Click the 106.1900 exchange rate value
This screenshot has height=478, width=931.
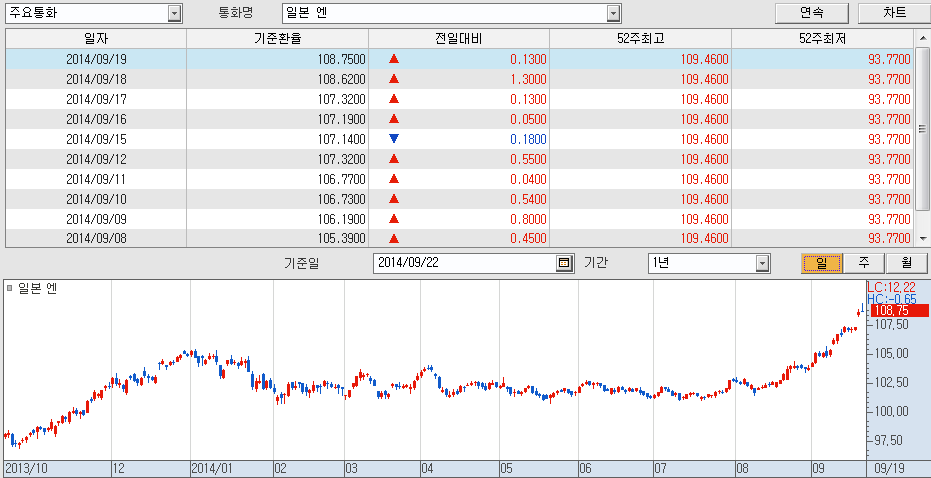(341, 219)
